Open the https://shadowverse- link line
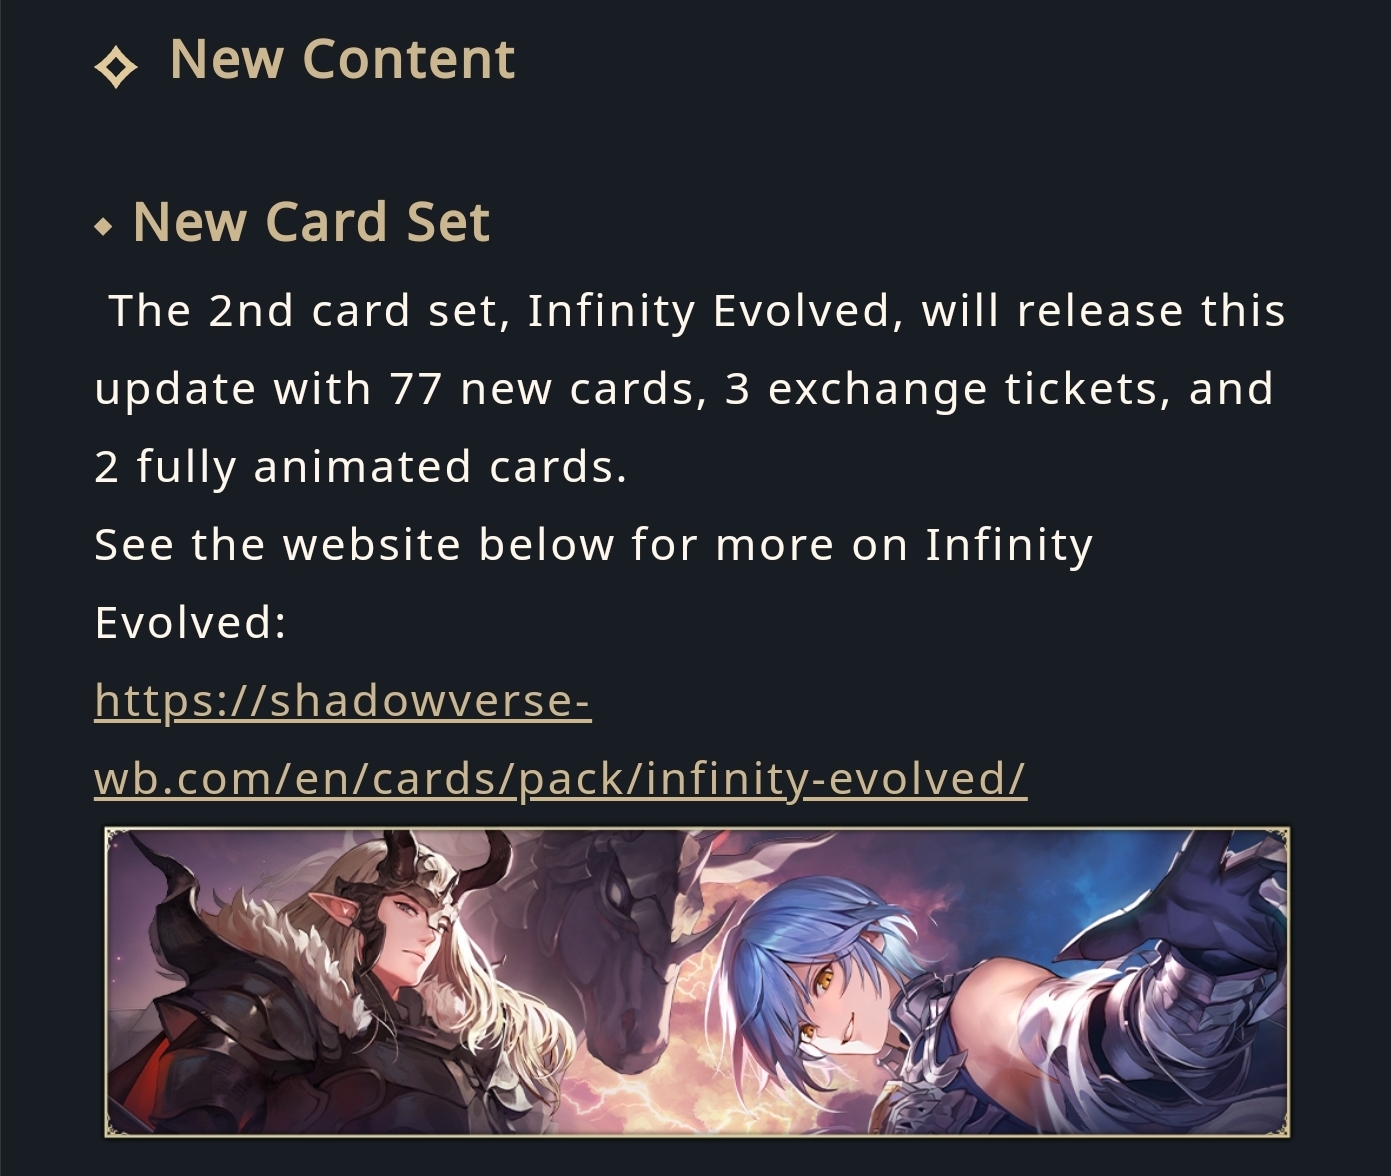This screenshot has height=1176, width=1391. tap(343, 701)
